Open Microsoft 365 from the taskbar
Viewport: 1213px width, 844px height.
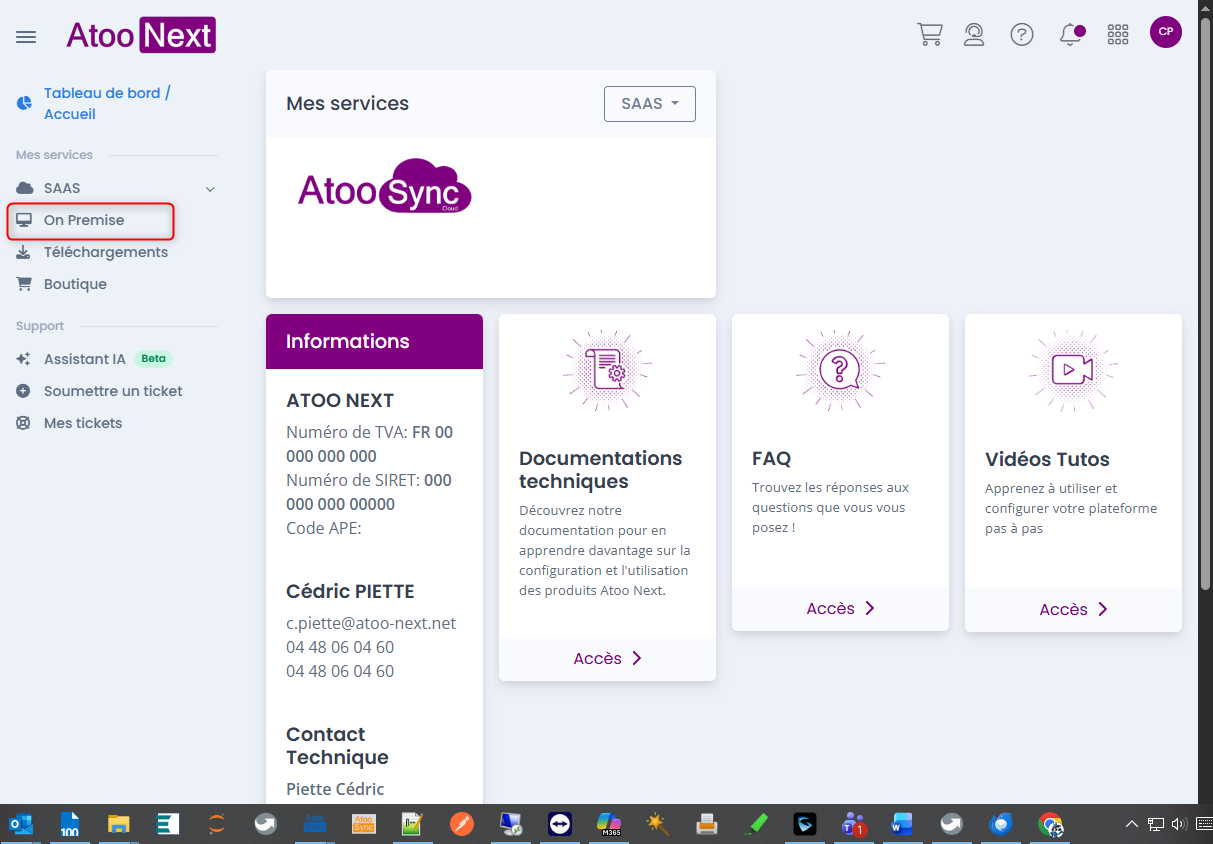point(609,824)
